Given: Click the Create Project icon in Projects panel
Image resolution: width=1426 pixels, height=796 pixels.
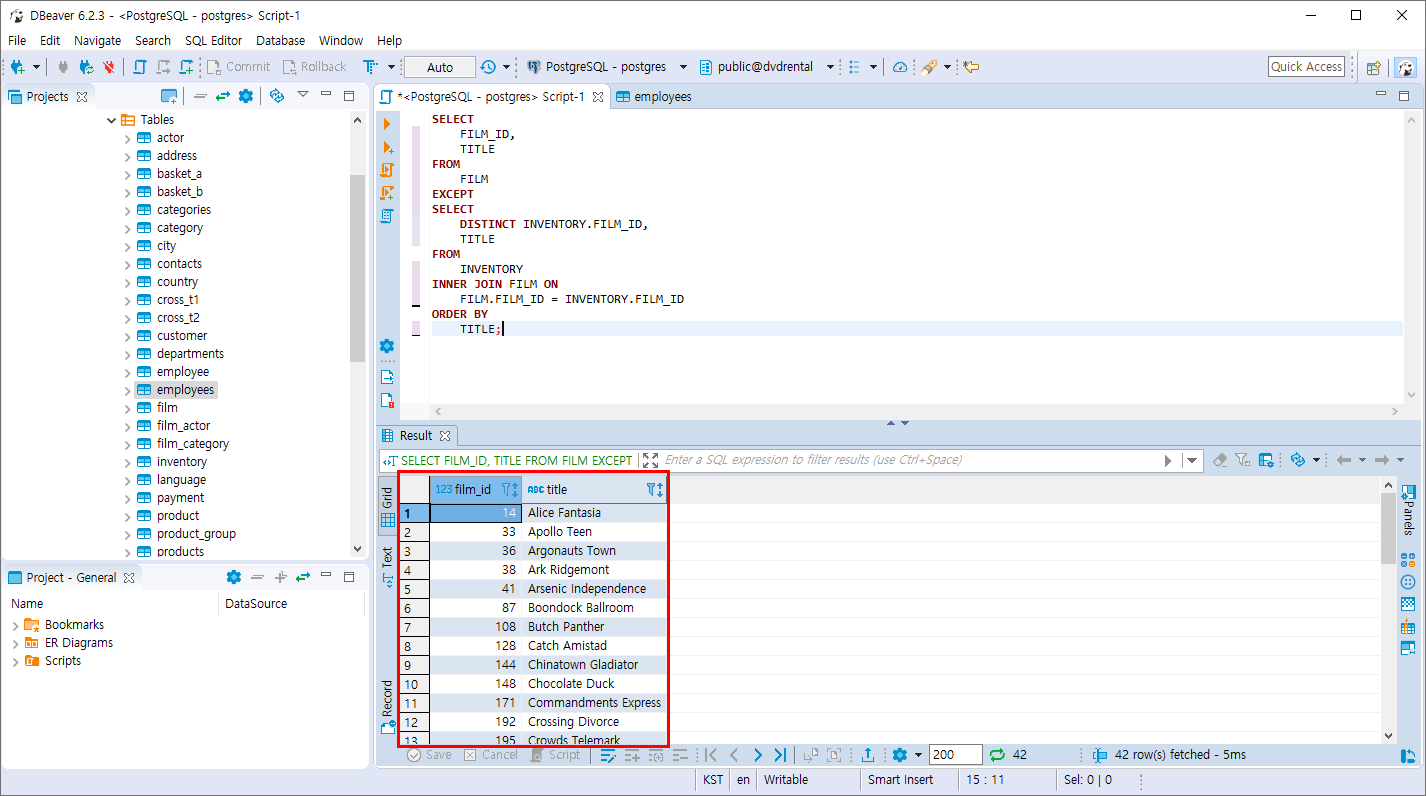Looking at the screenshot, I should click(169, 96).
